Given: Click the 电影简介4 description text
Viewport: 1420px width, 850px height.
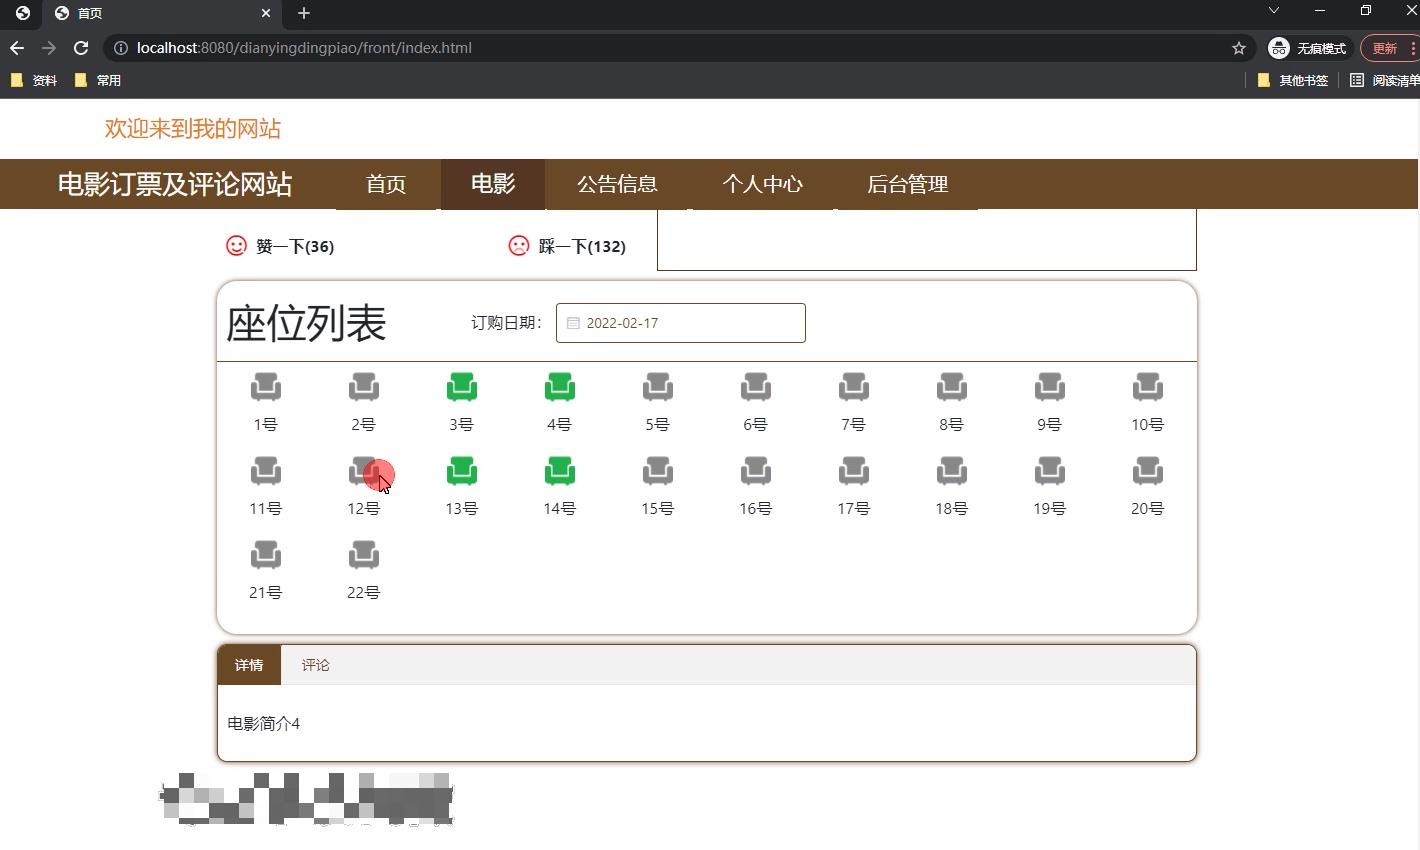Looking at the screenshot, I should coord(264,723).
